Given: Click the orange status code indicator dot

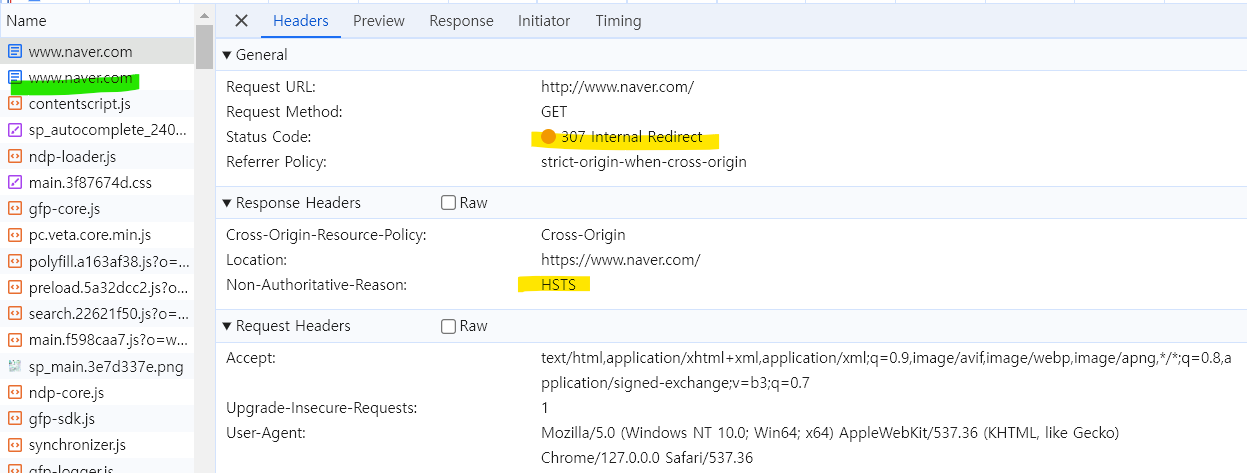Looking at the screenshot, I should (x=548, y=137).
